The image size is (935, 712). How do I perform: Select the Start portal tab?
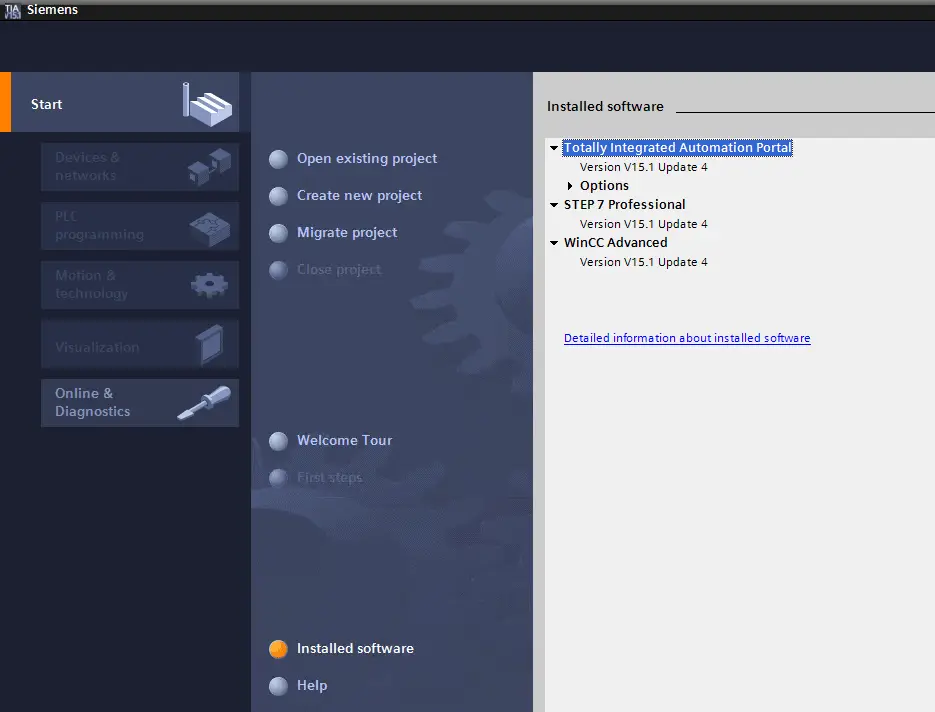(120, 102)
